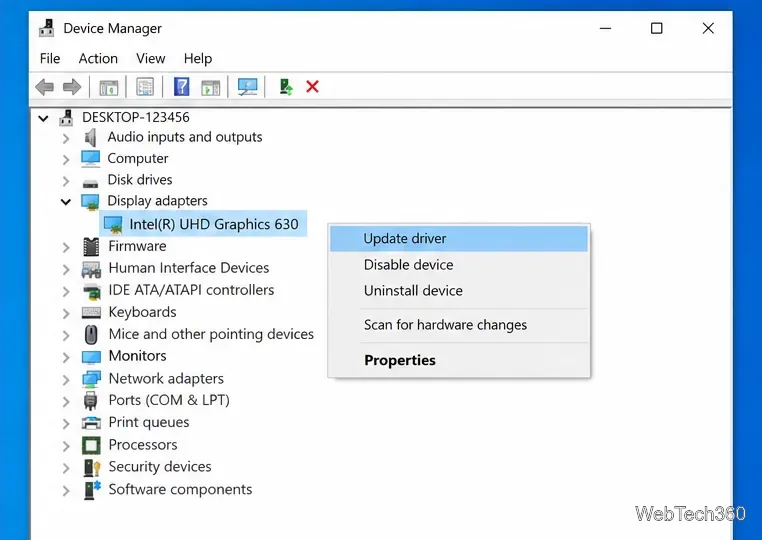Expand the Disk drives chevron
The width and height of the screenshot is (762, 540).
66,181
